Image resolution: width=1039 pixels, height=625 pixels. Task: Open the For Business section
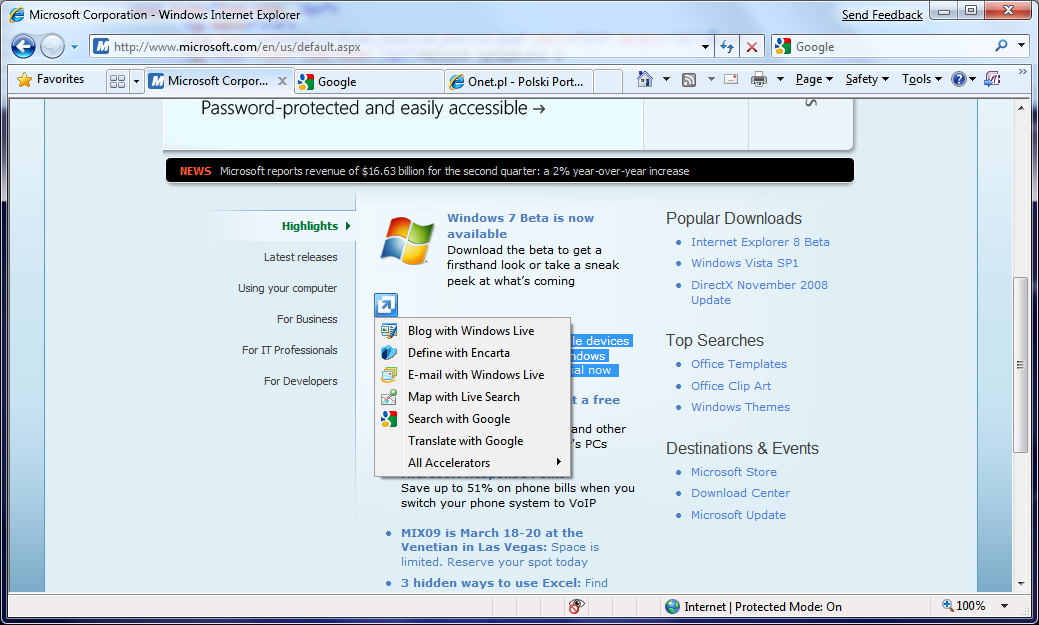click(x=307, y=319)
